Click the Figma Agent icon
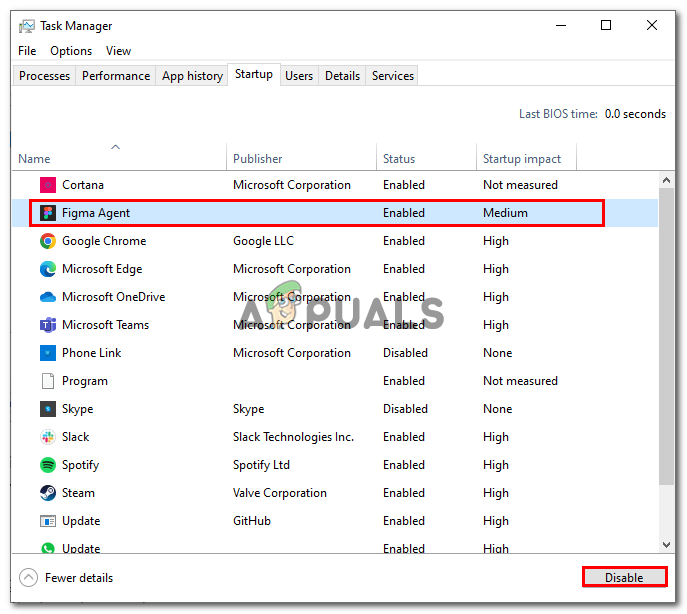Viewport: 687px width, 614px height. tap(48, 213)
